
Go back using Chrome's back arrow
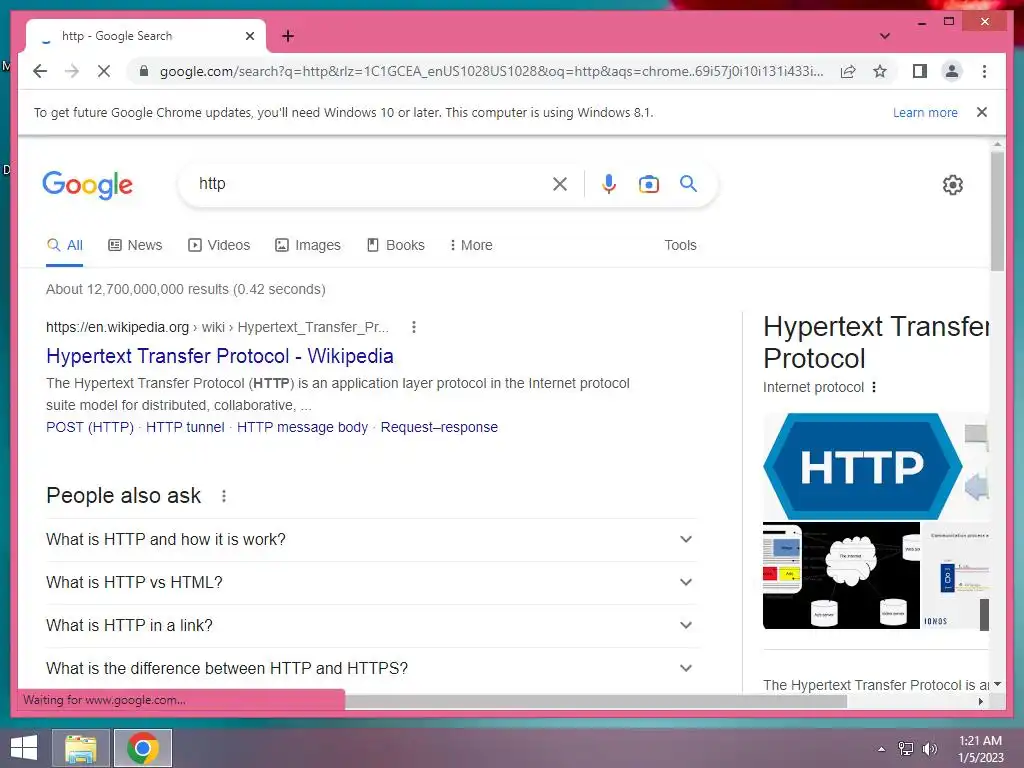tap(40, 71)
